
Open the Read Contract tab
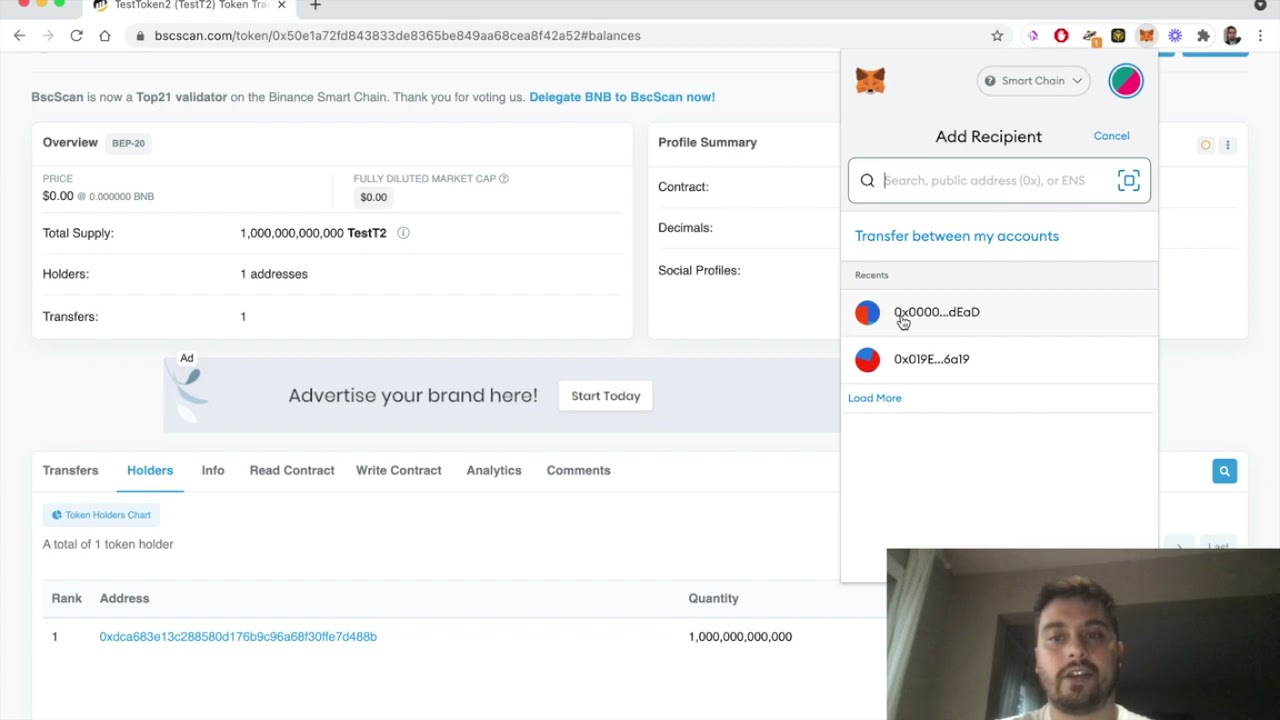[292, 470]
